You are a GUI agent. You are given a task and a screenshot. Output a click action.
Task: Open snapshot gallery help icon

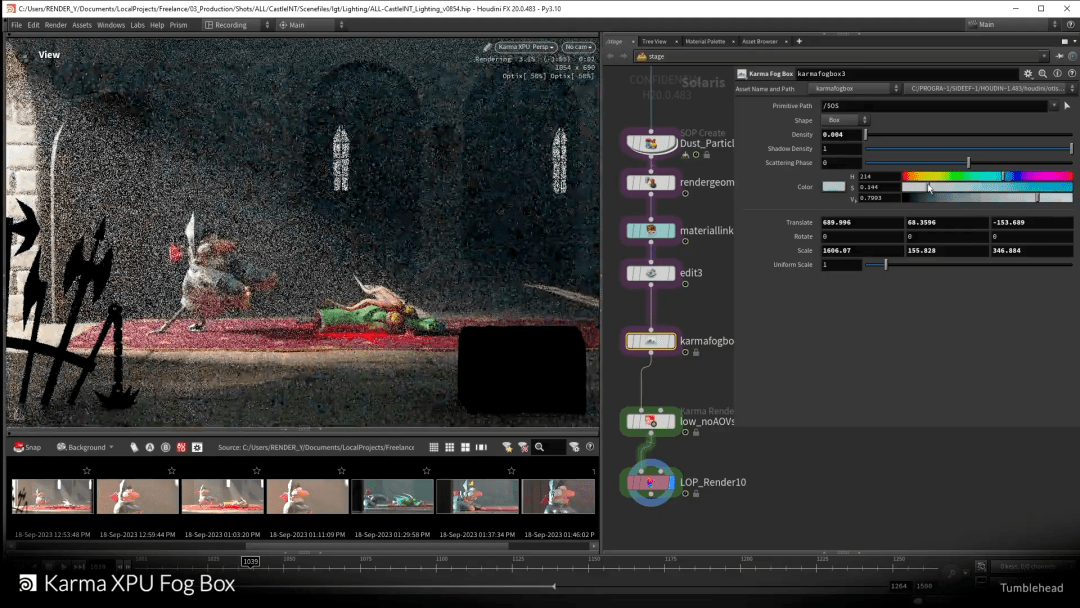pos(590,447)
